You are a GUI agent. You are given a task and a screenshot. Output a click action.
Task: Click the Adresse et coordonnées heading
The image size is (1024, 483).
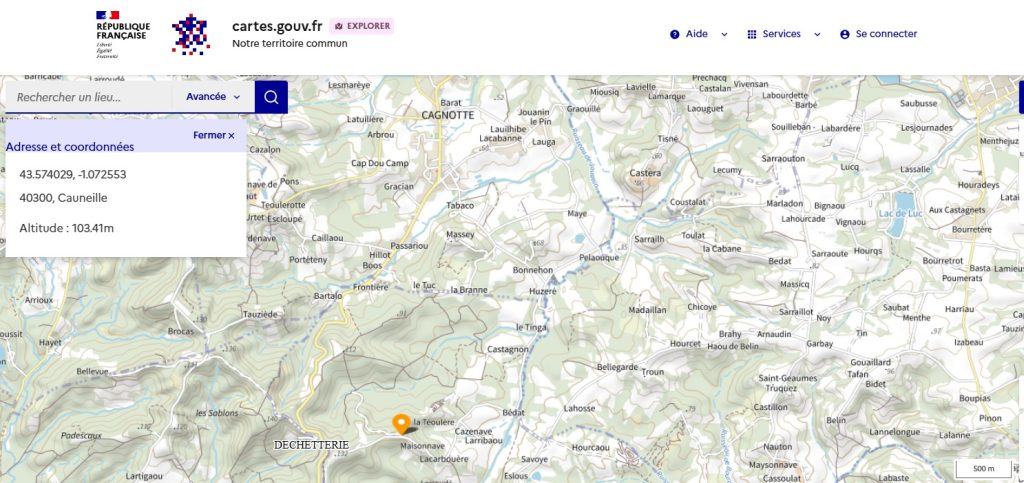(70, 147)
